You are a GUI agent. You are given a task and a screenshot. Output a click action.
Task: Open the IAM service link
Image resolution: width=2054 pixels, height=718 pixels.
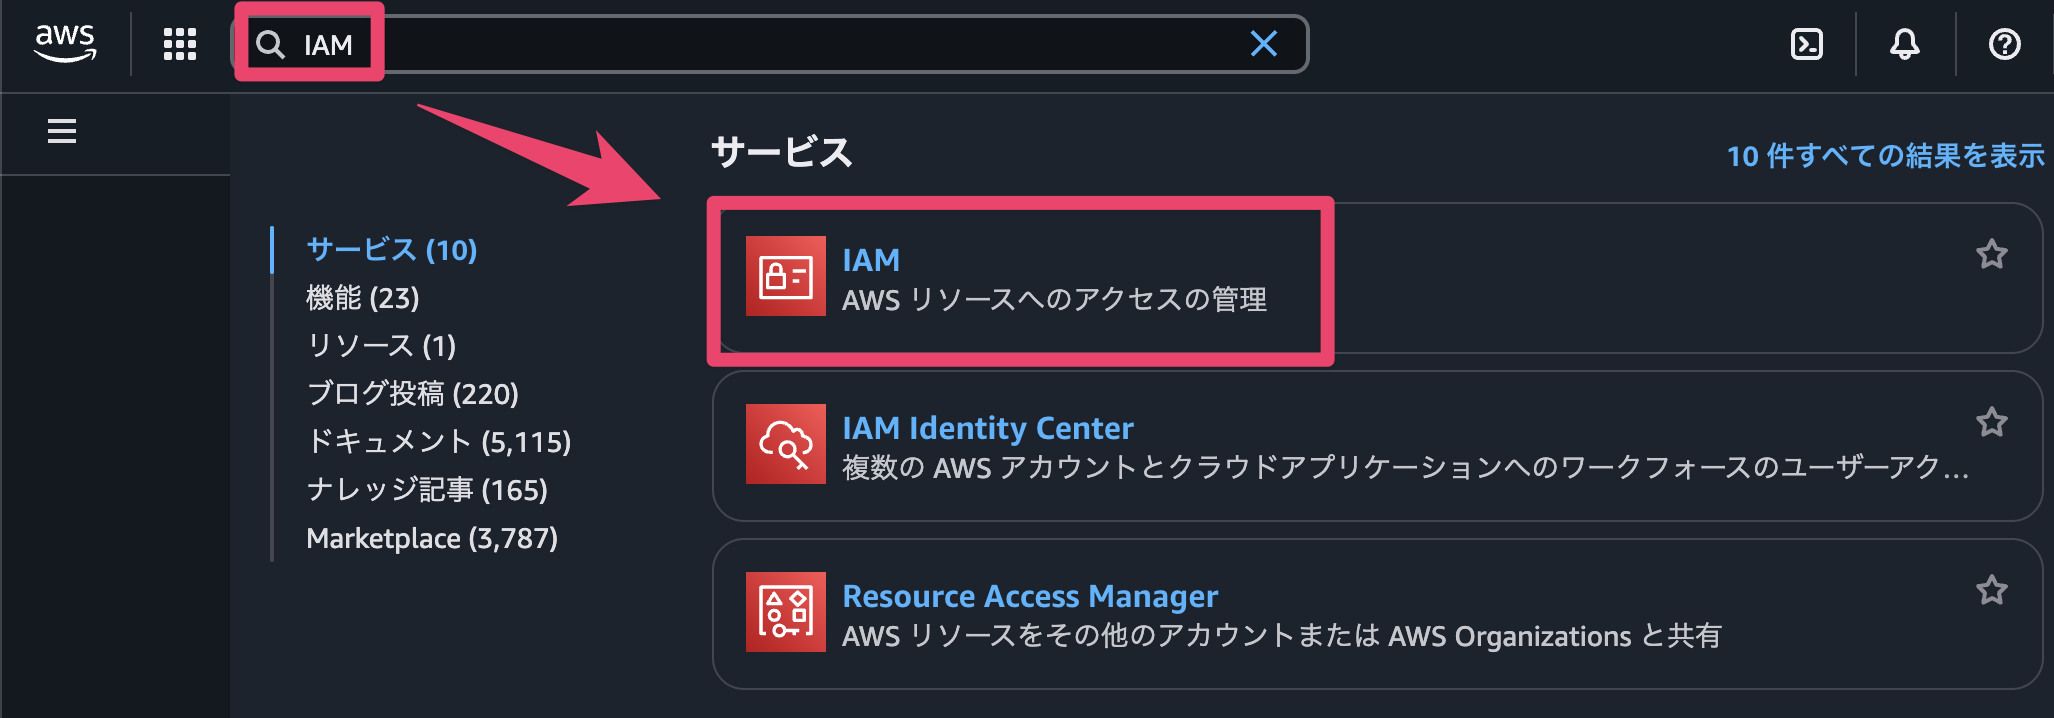(x=871, y=260)
